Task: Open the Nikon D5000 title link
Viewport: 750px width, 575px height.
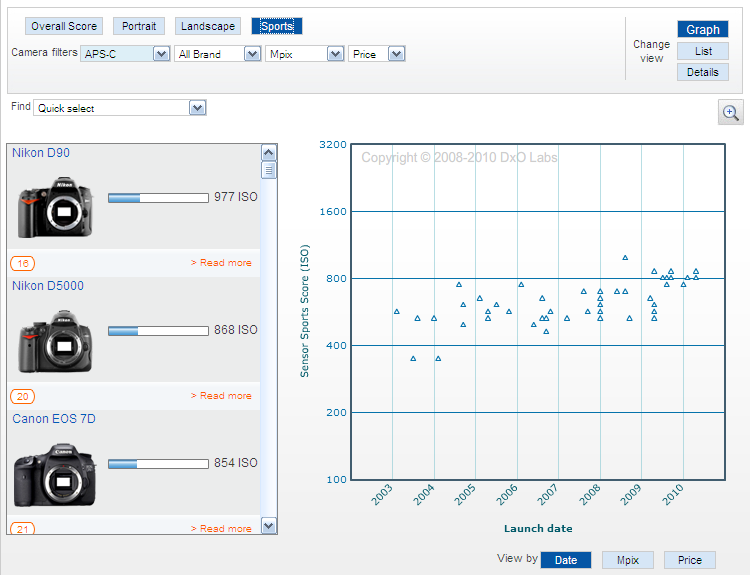Action: [48, 286]
